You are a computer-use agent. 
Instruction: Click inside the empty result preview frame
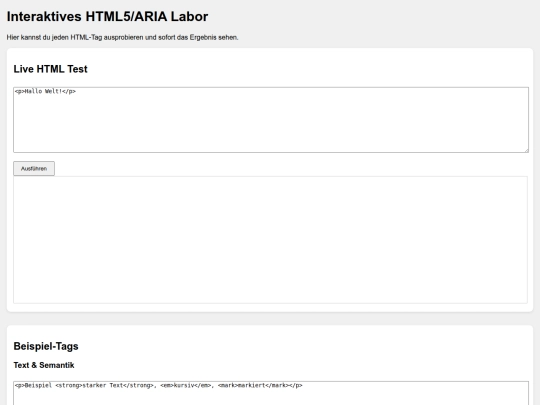(270, 240)
